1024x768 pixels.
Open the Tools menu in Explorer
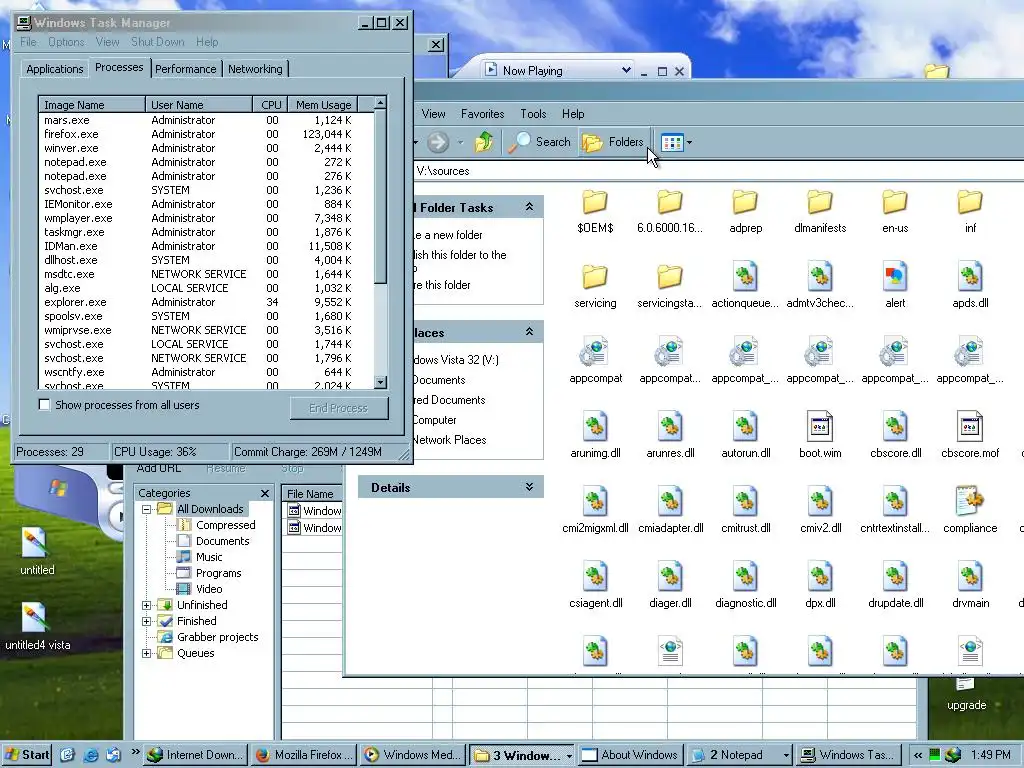coord(533,114)
